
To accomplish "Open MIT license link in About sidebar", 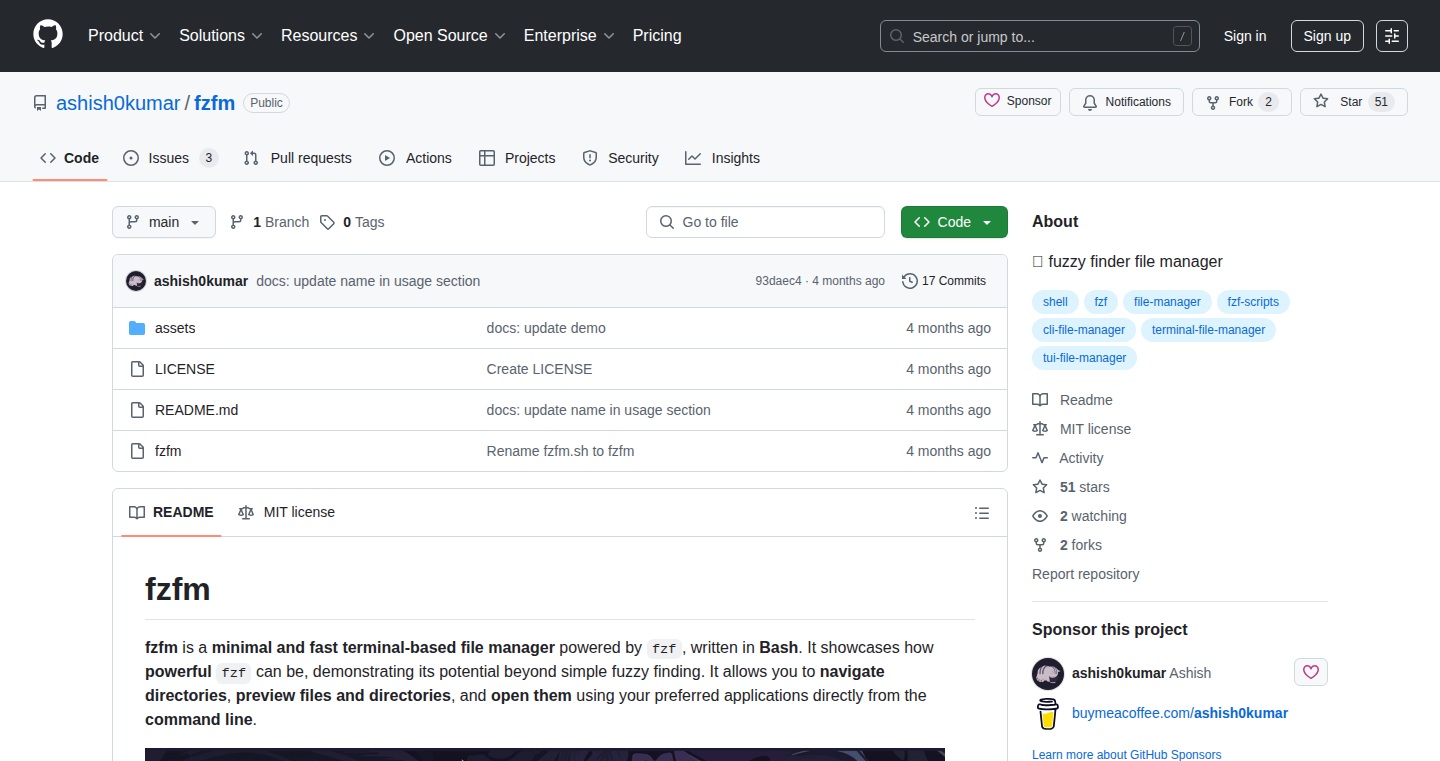I will [1081, 429].
